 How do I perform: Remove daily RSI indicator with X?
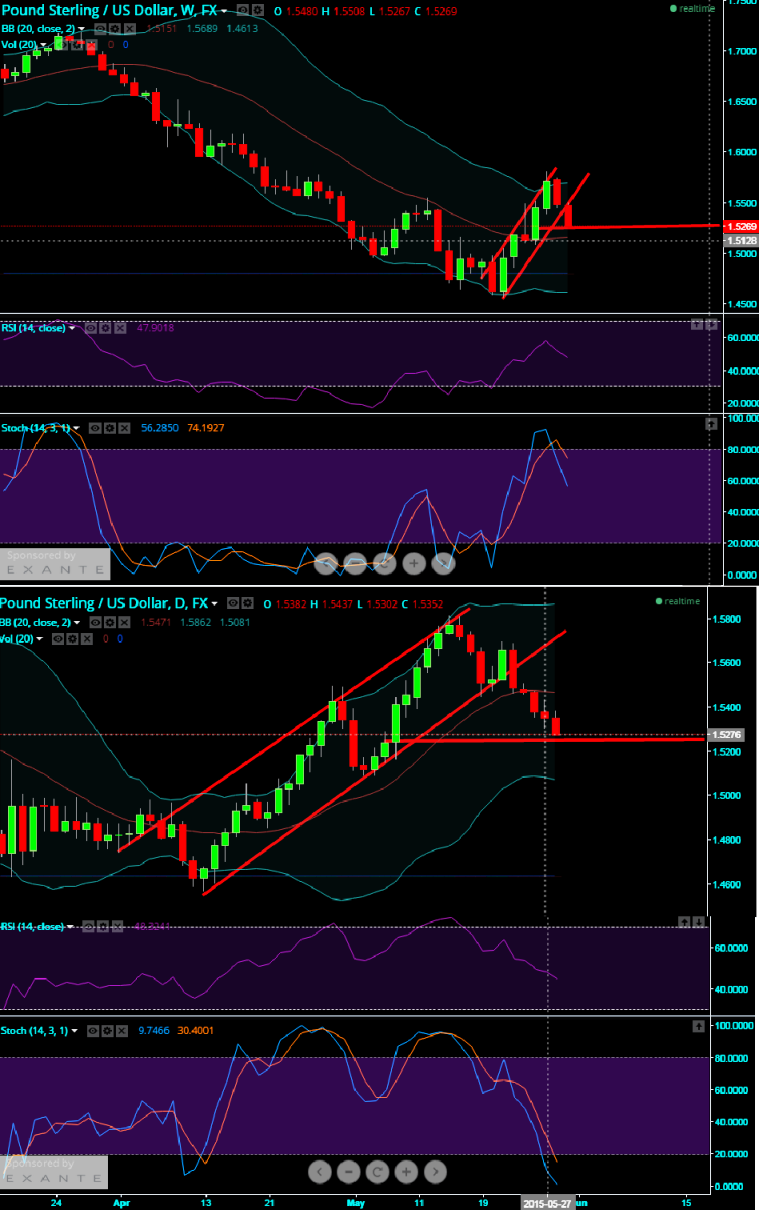point(116,926)
